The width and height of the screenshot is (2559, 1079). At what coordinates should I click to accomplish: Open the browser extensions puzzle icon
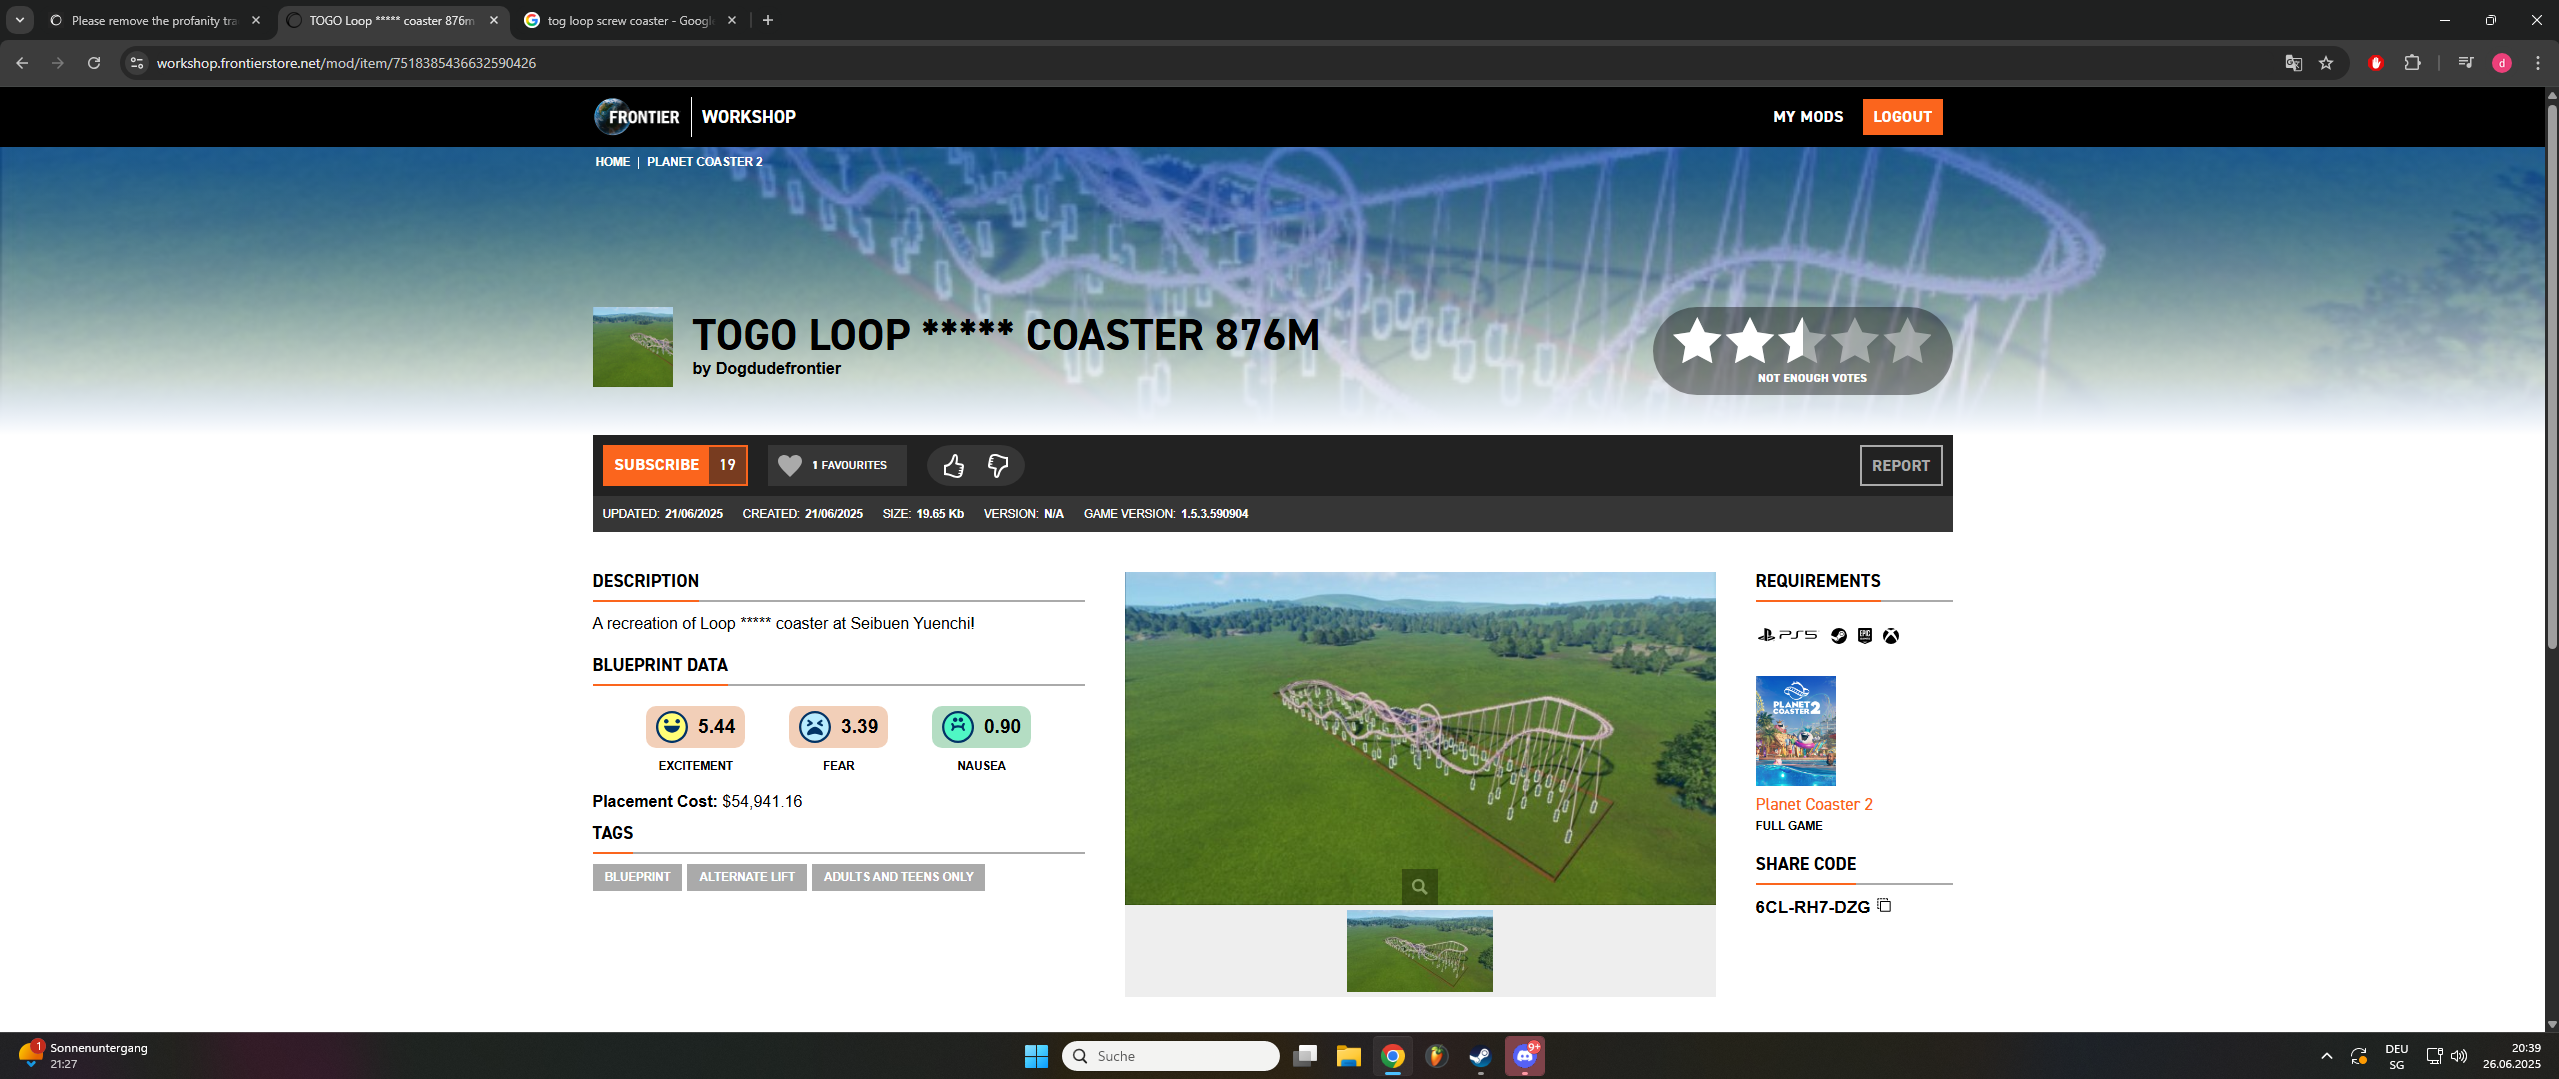tap(2412, 63)
